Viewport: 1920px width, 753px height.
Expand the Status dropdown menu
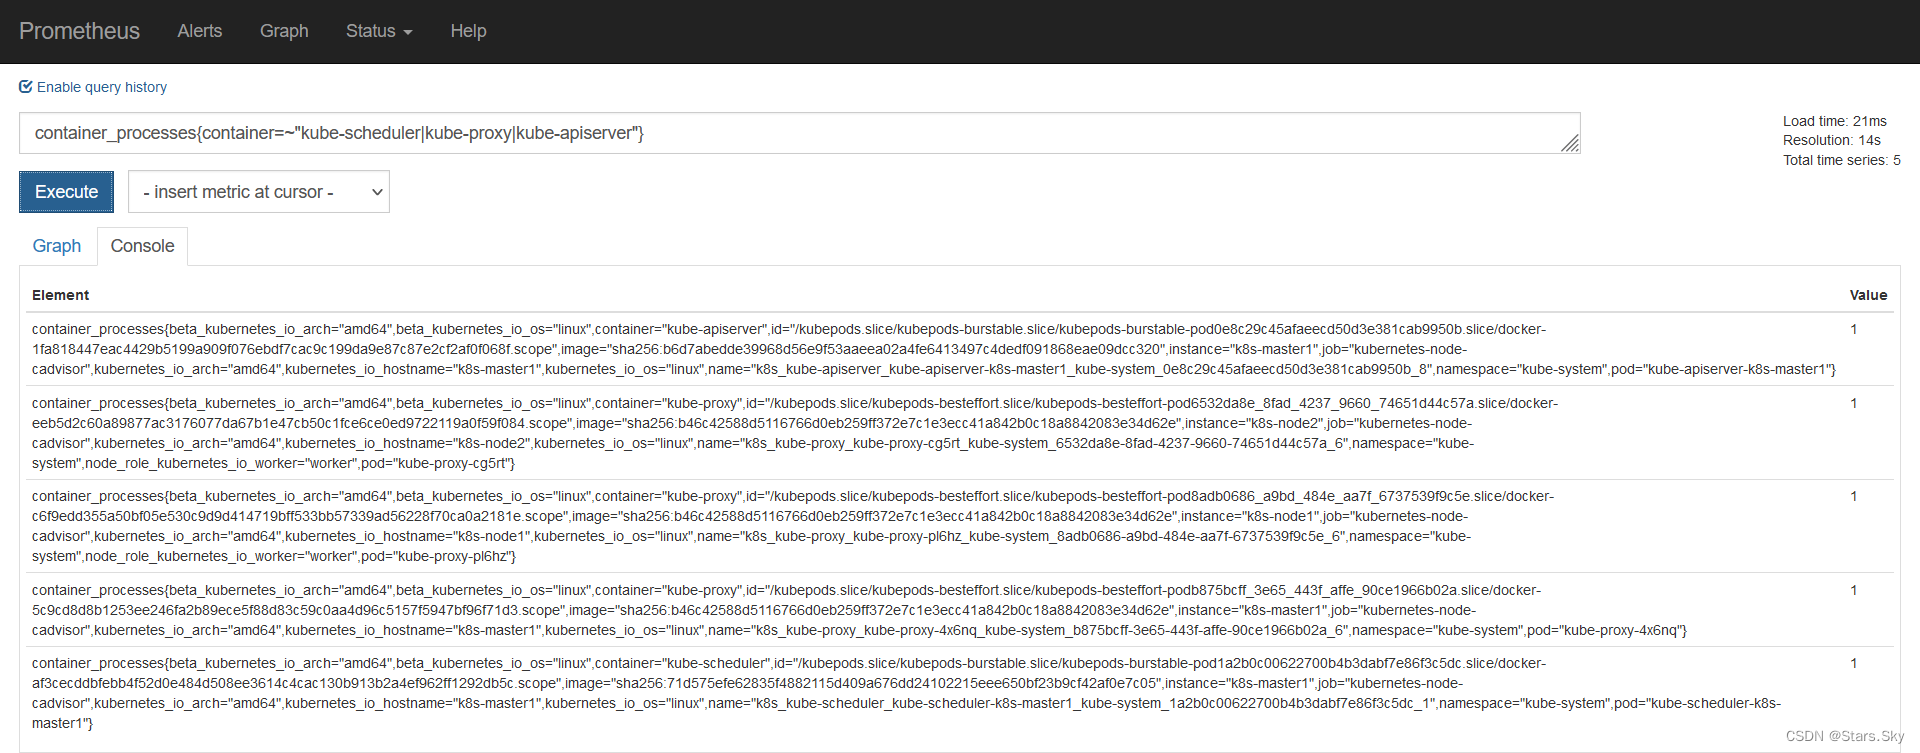[379, 31]
